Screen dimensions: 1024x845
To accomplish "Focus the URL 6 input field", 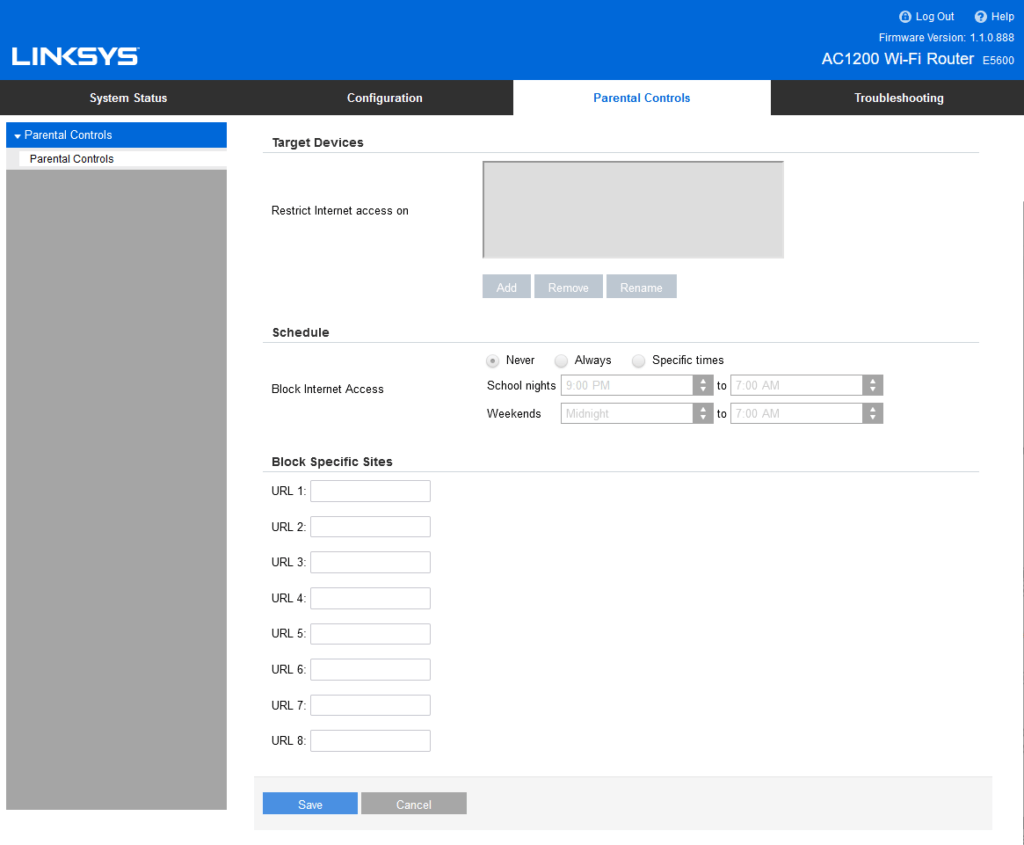I will (x=370, y=669).
